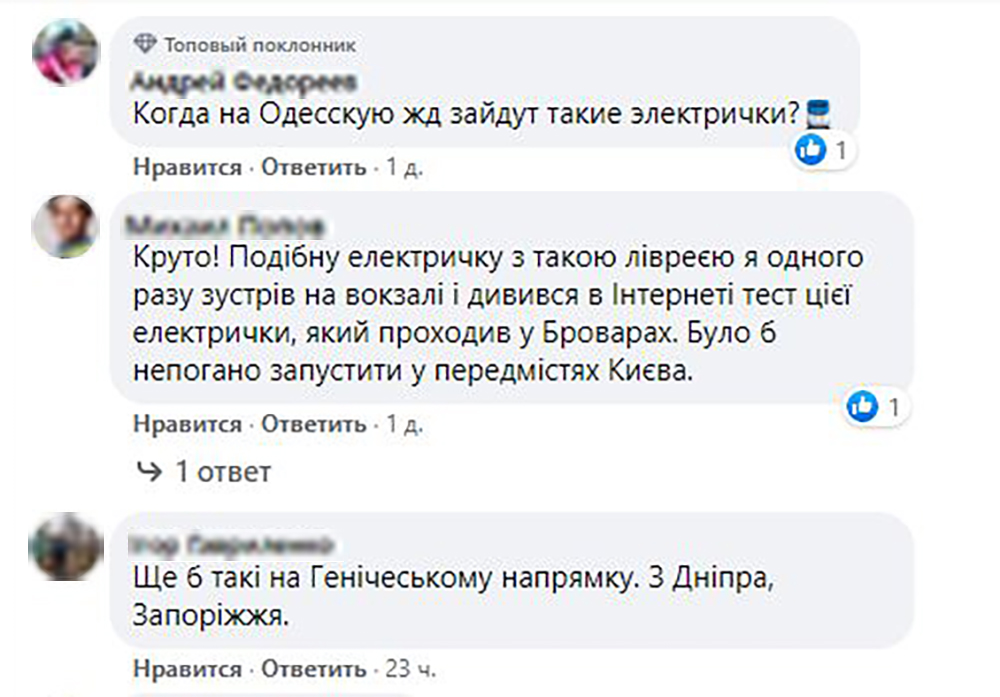
Task: Toggle "Нравится" on the Odessa railway comment
Action: [x=188, y=168]
